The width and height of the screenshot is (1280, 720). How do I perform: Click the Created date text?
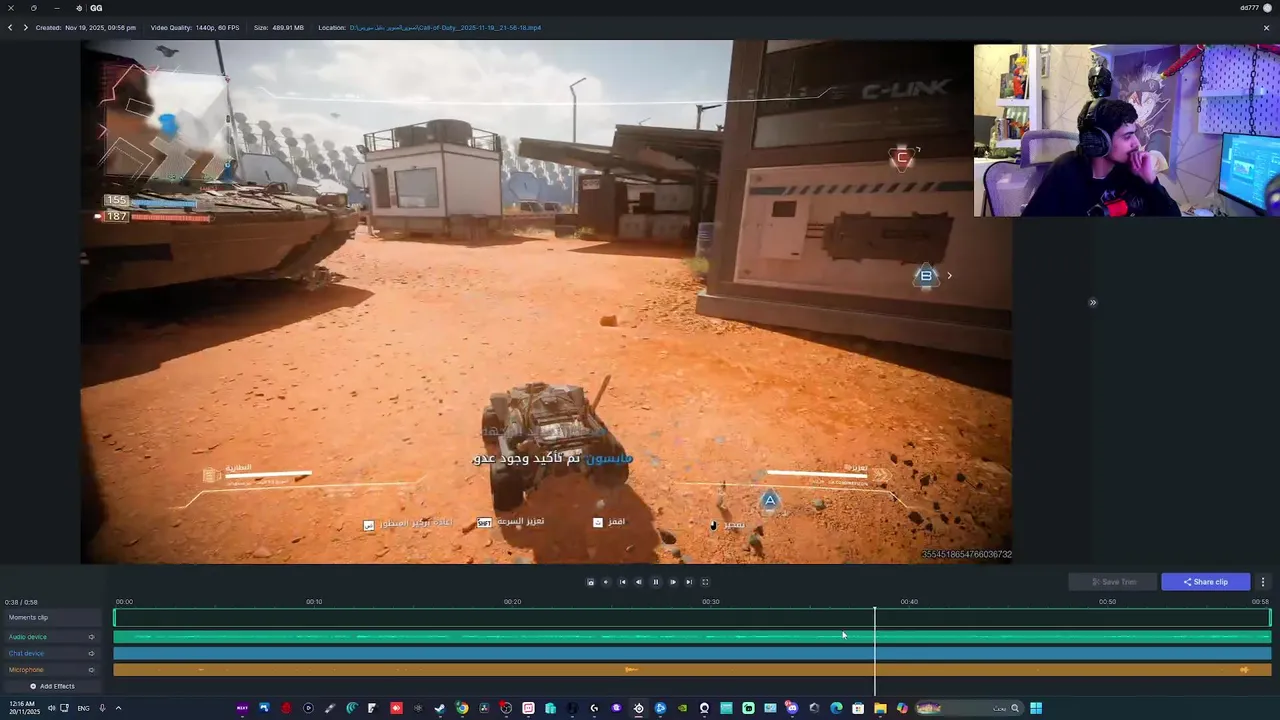coord(86,28)
